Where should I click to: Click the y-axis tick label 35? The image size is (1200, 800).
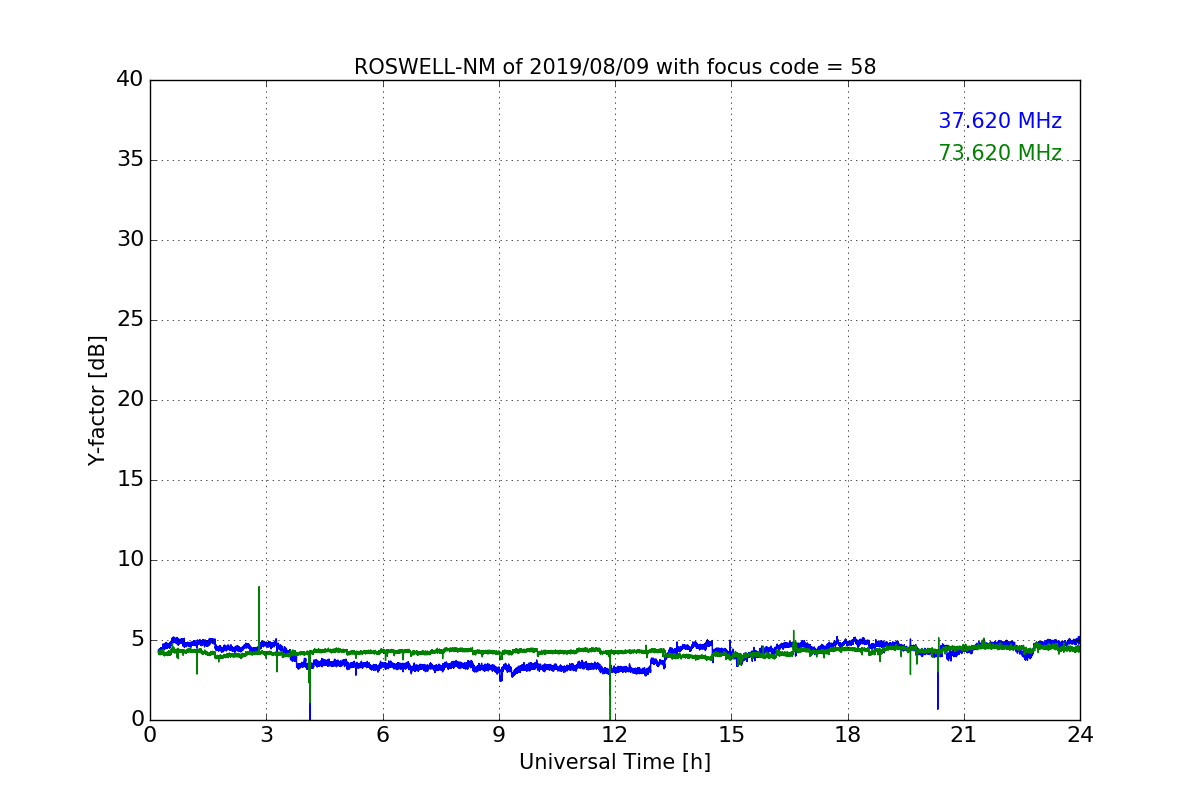[130, 160]
